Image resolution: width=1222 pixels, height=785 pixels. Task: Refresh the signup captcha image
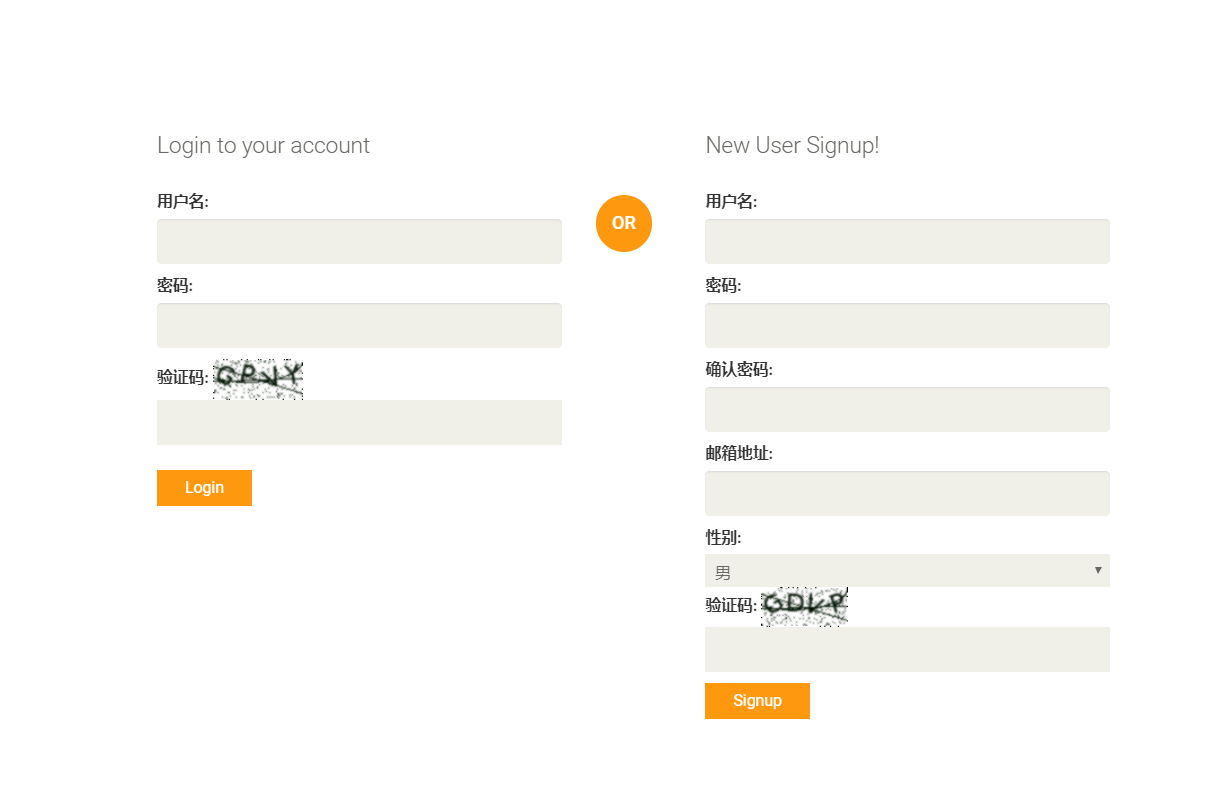point(804,606)
